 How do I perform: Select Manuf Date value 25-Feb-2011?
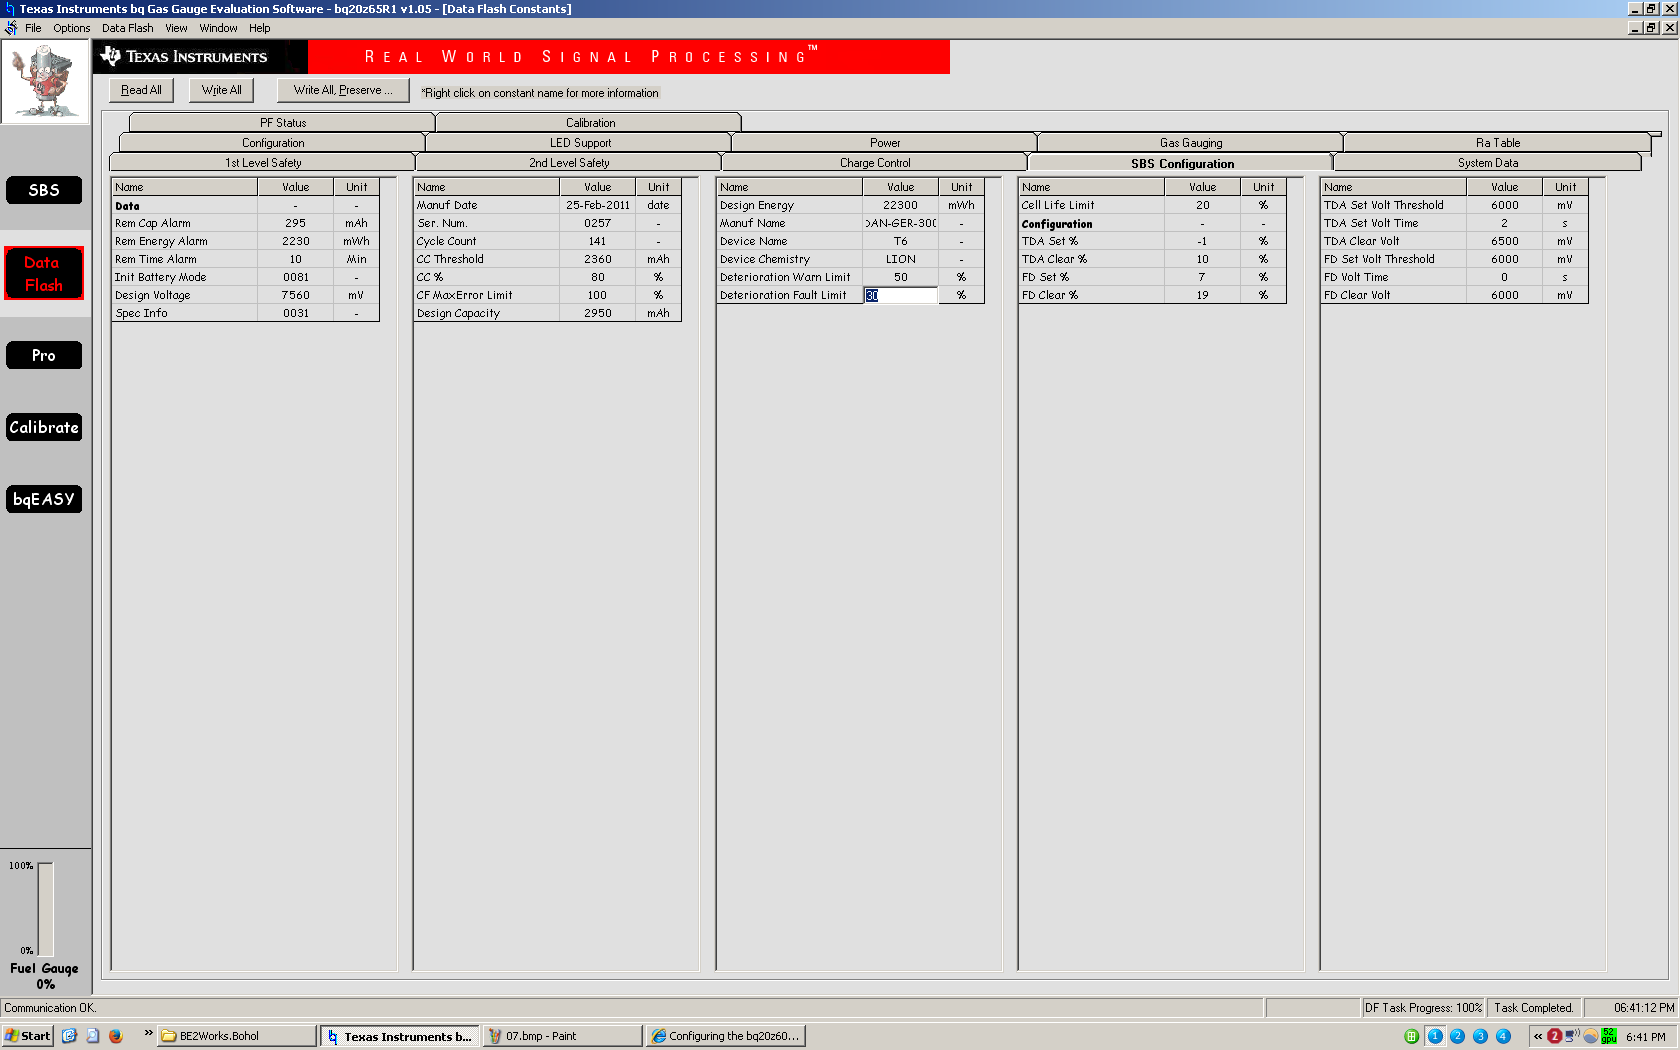(x=598, y=205)
